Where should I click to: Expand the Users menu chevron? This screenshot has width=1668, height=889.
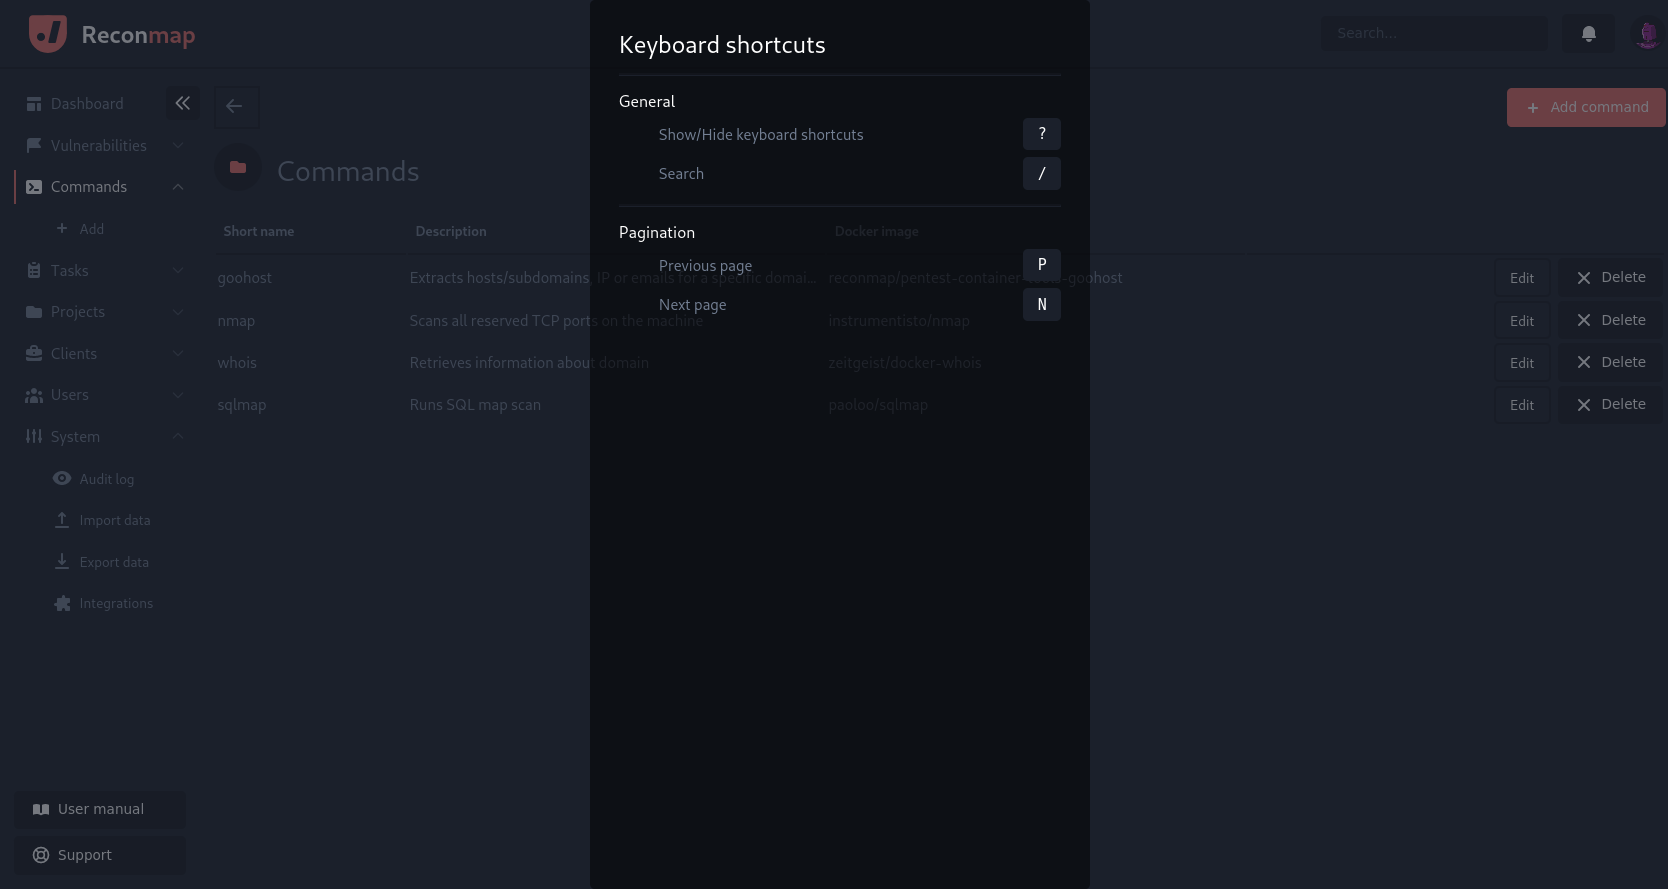(178, 395)
